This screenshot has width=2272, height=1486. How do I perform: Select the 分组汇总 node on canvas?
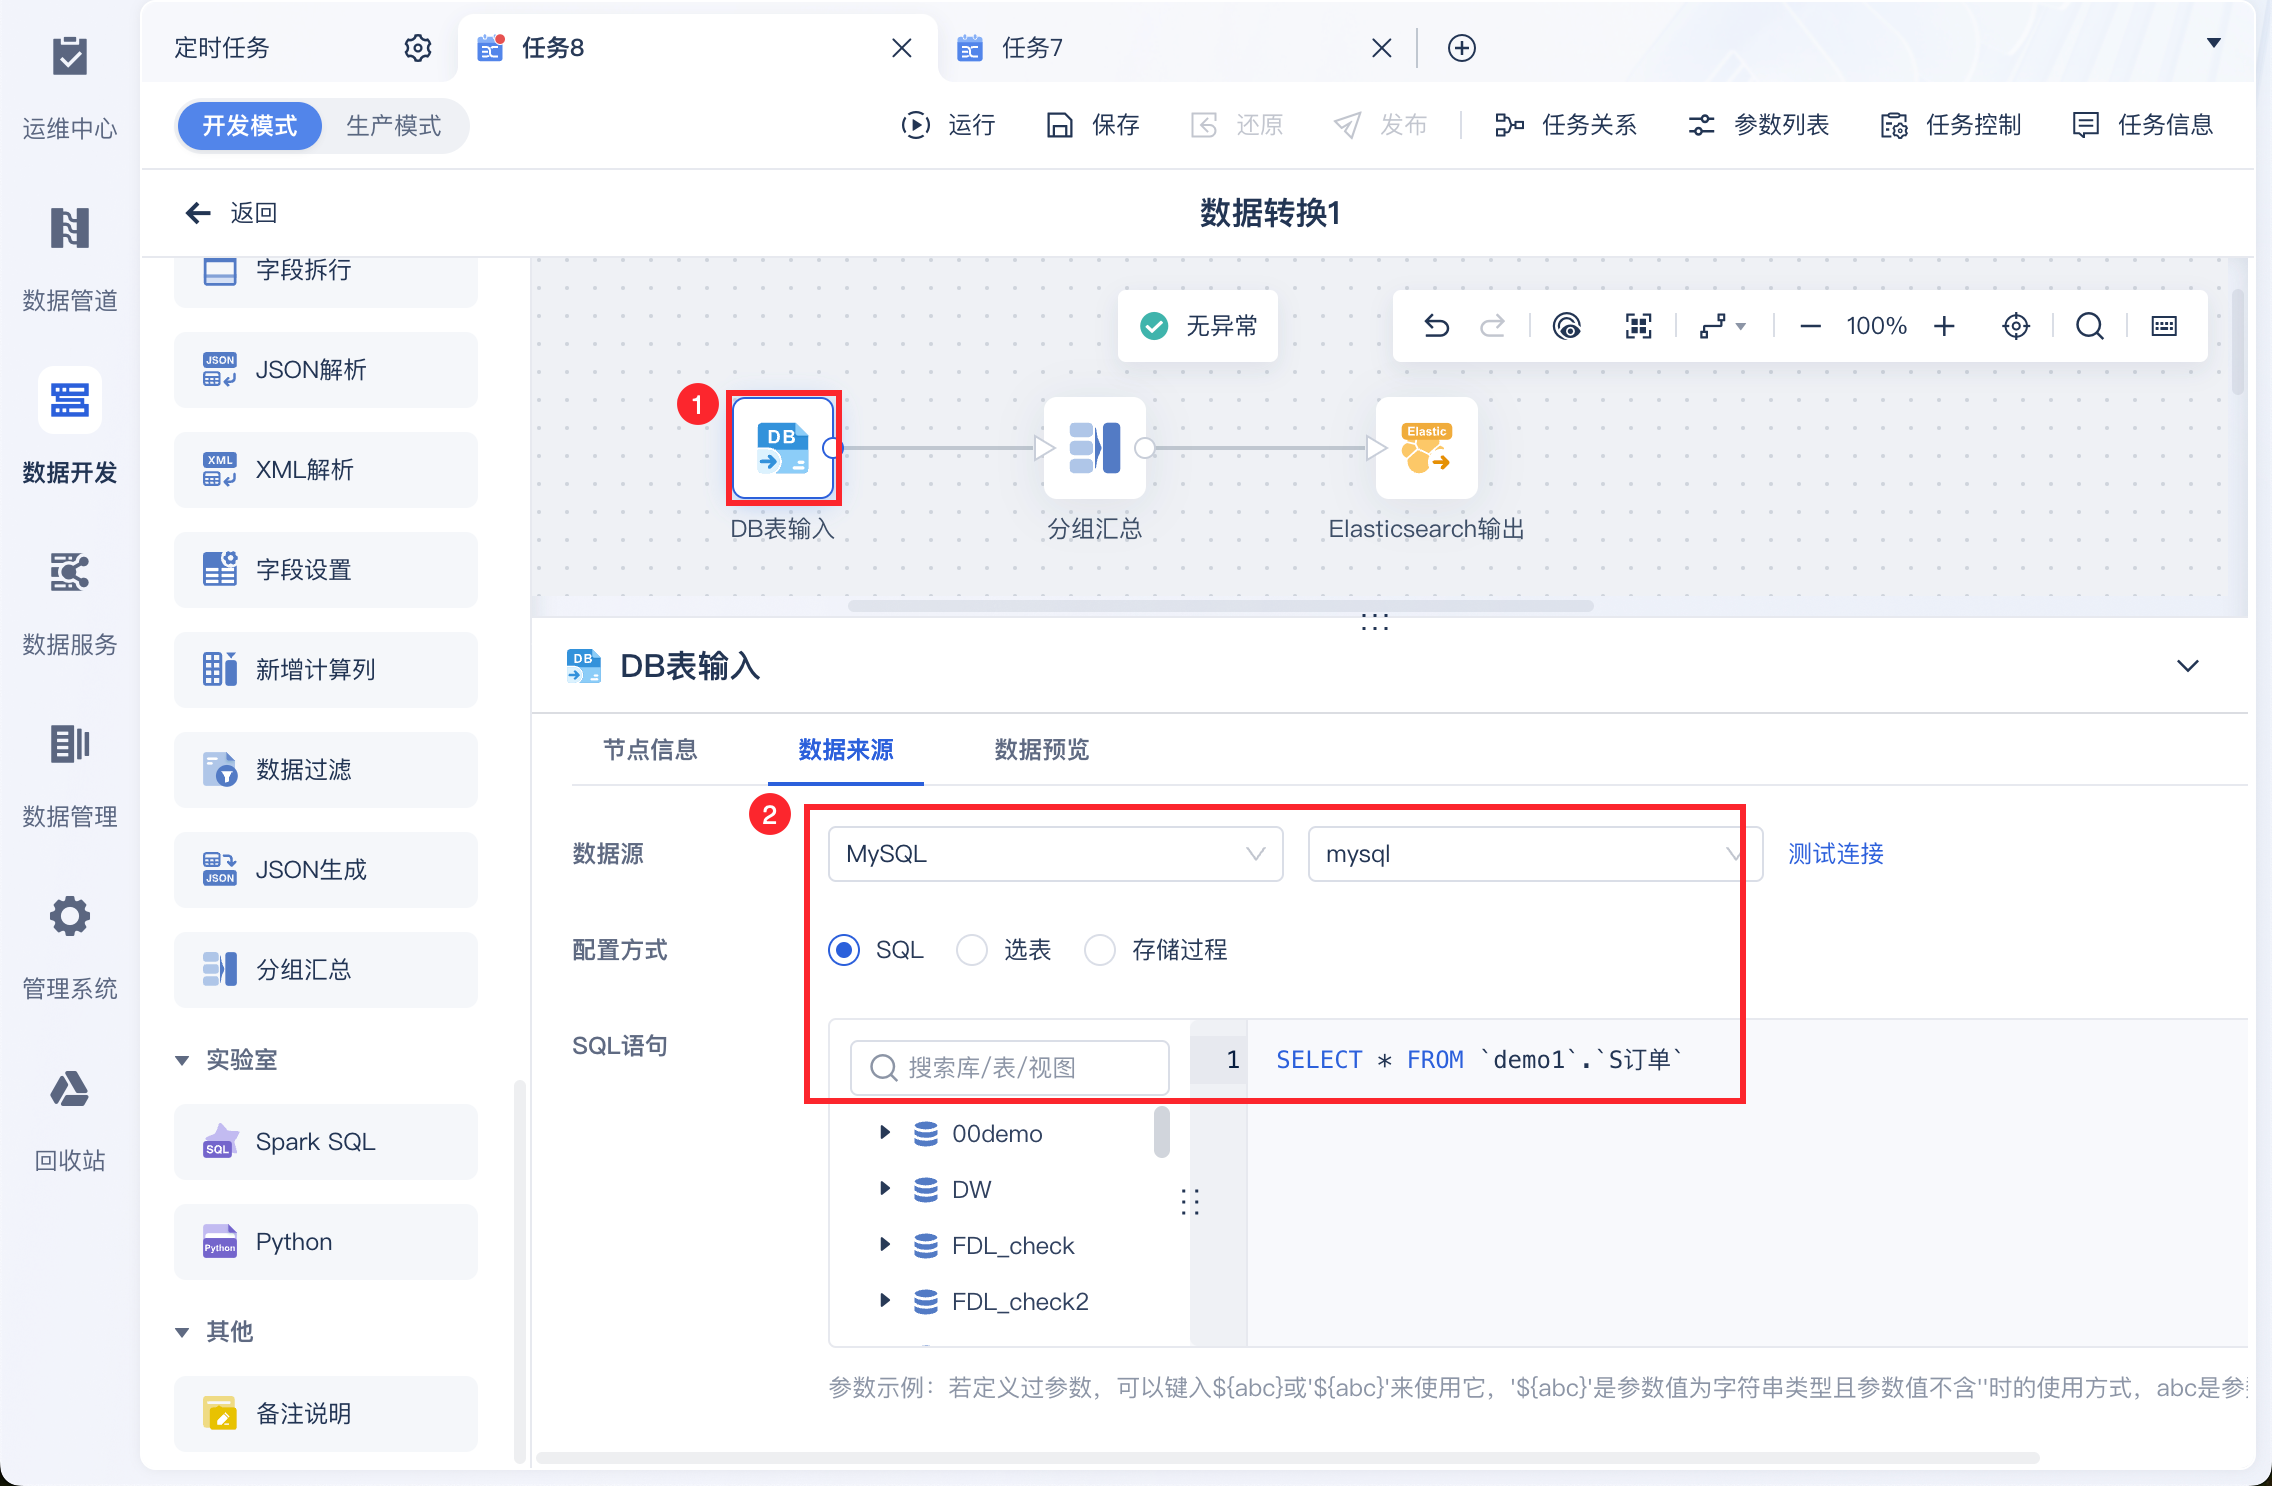coord(1094,448)
